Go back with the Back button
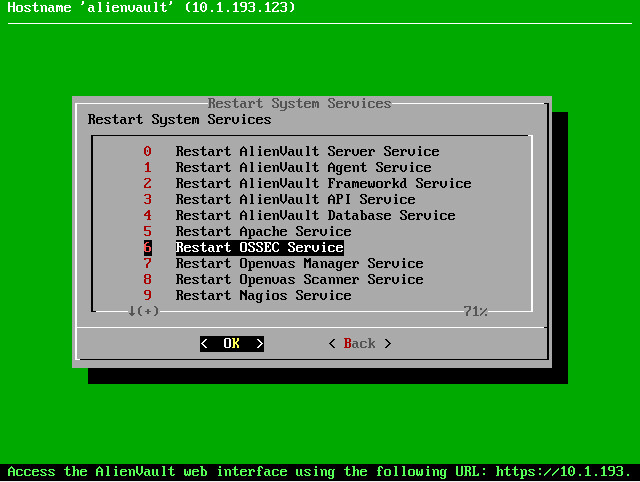The height and width of the screenshot is (482, 640). (x=360, y=344)
